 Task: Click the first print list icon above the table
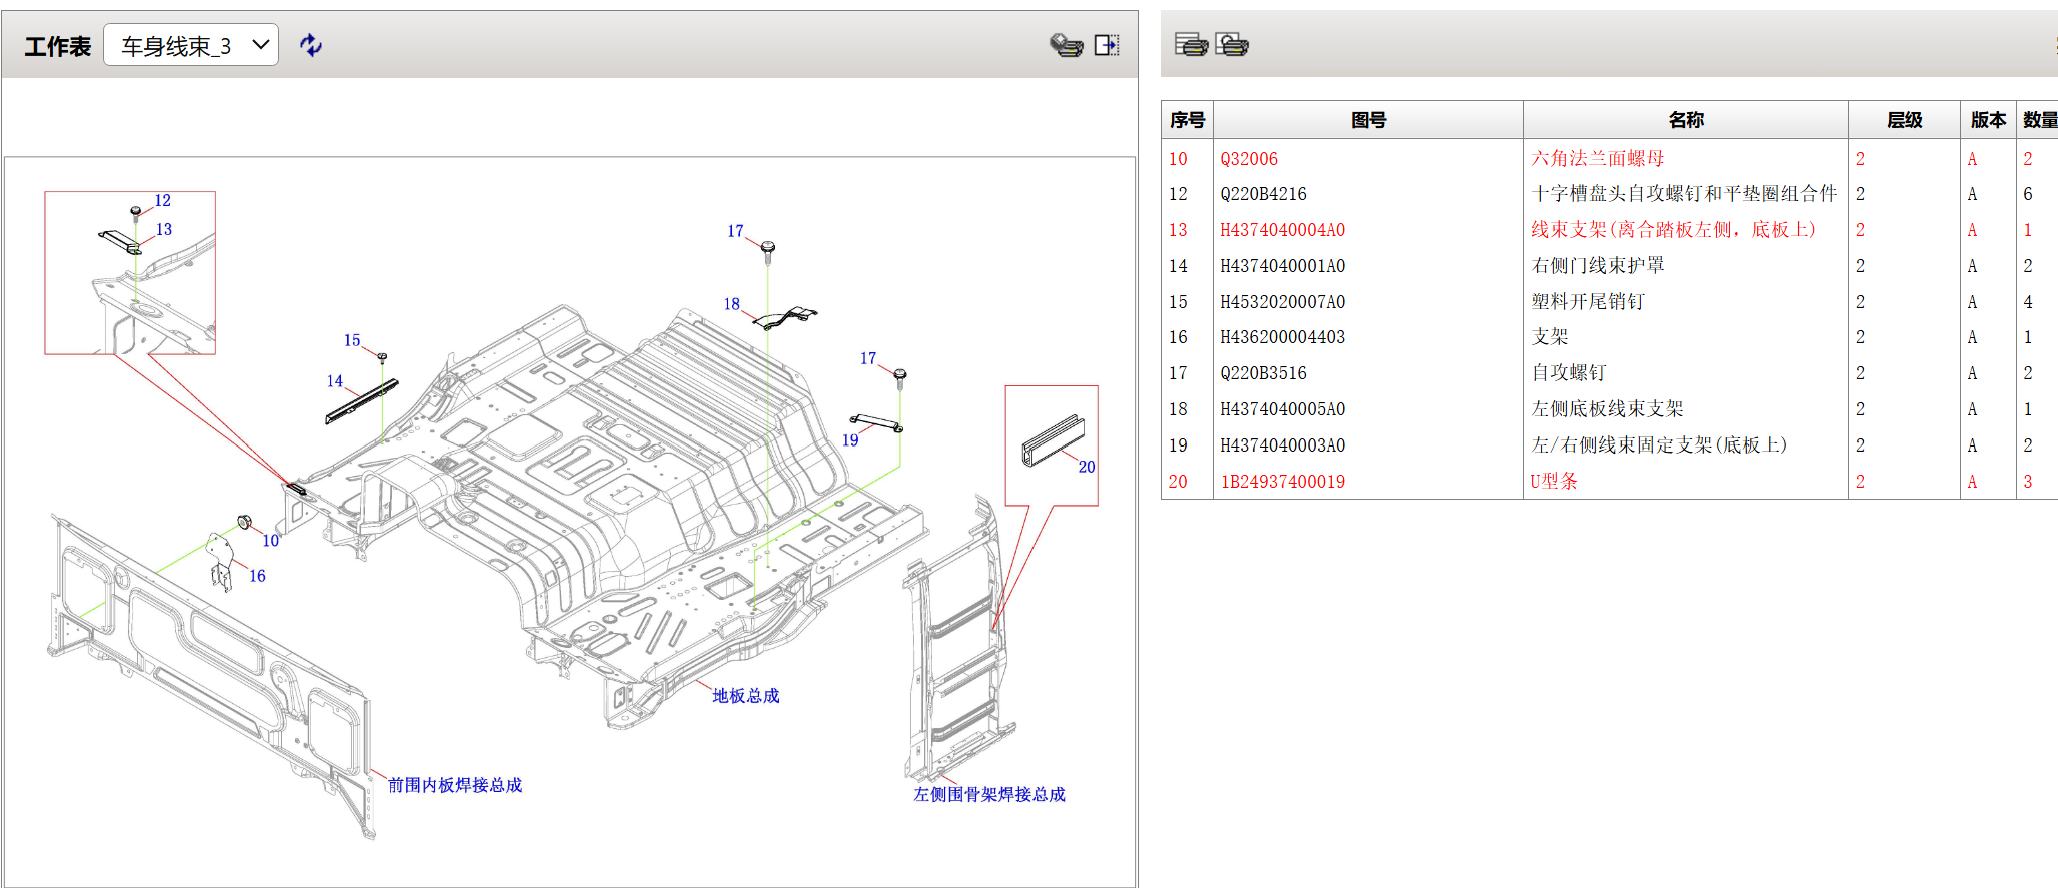1191,44
